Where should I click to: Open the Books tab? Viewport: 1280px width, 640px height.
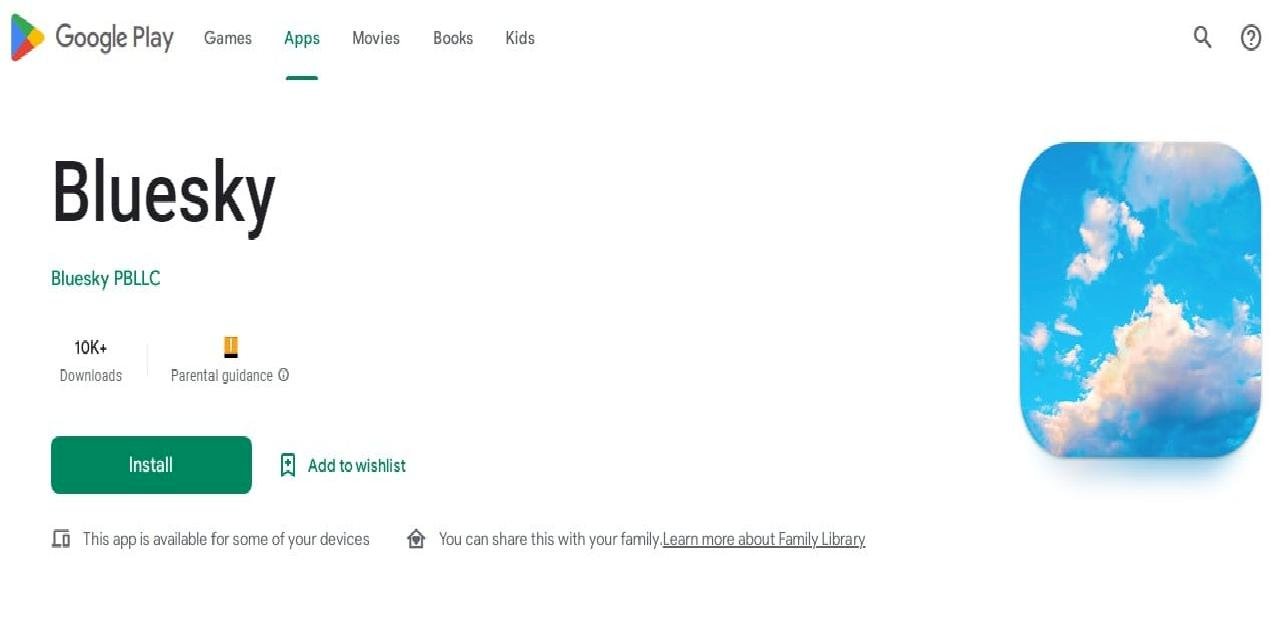pos(452,38)
